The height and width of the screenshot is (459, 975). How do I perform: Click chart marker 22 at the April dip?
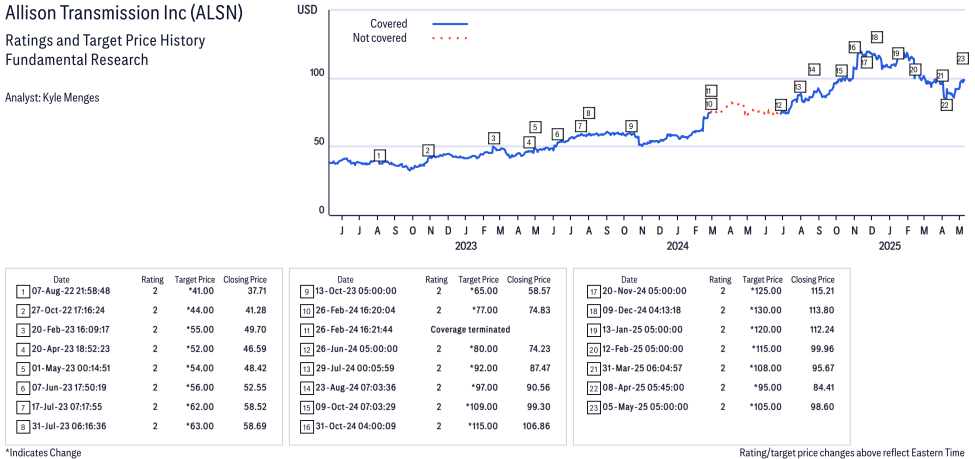tap(946, 105)
